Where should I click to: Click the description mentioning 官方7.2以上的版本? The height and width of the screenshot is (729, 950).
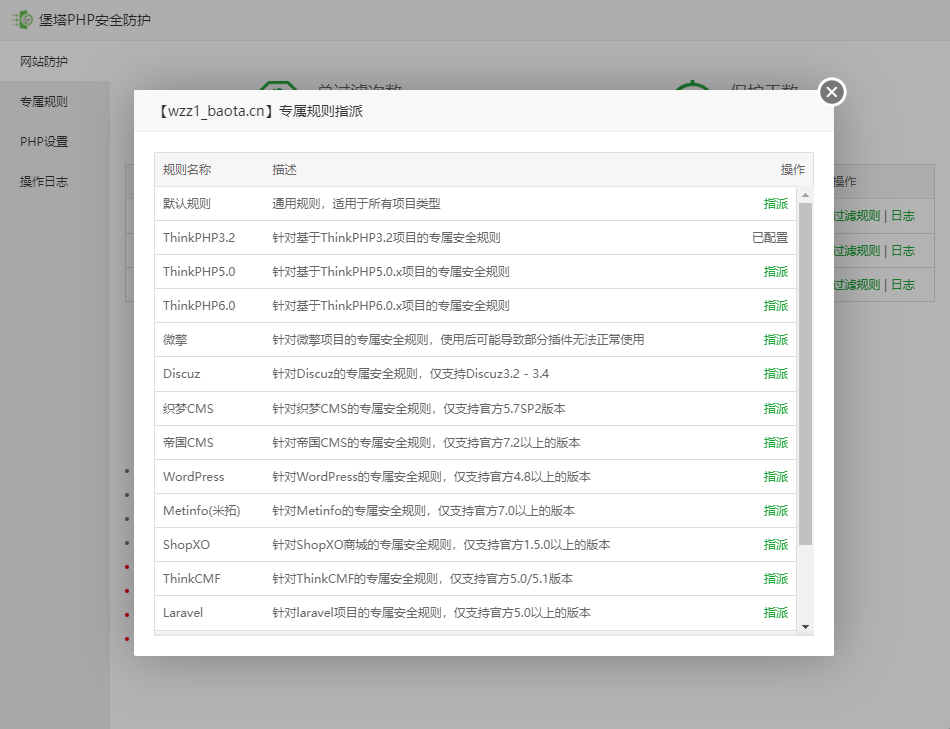pos(426,442)
